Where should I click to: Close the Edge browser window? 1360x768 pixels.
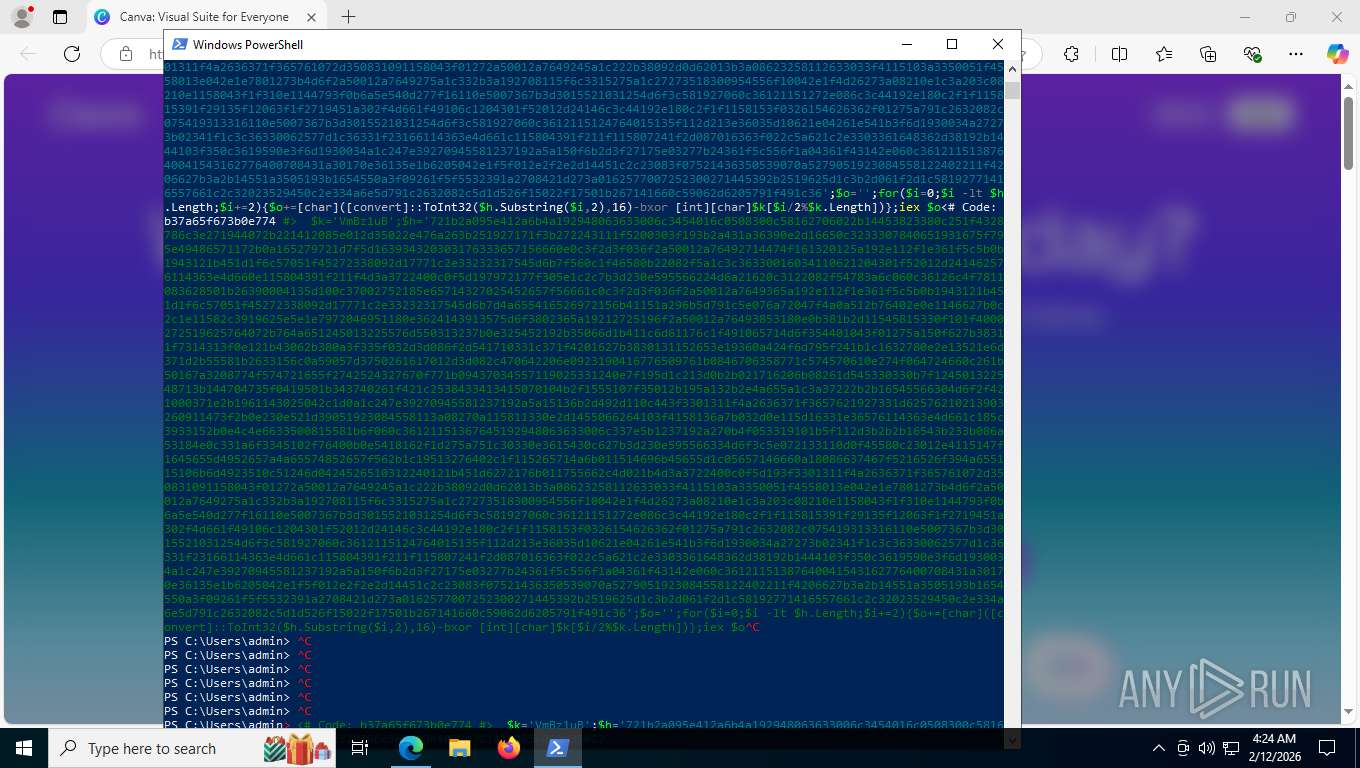(1337, 17)
